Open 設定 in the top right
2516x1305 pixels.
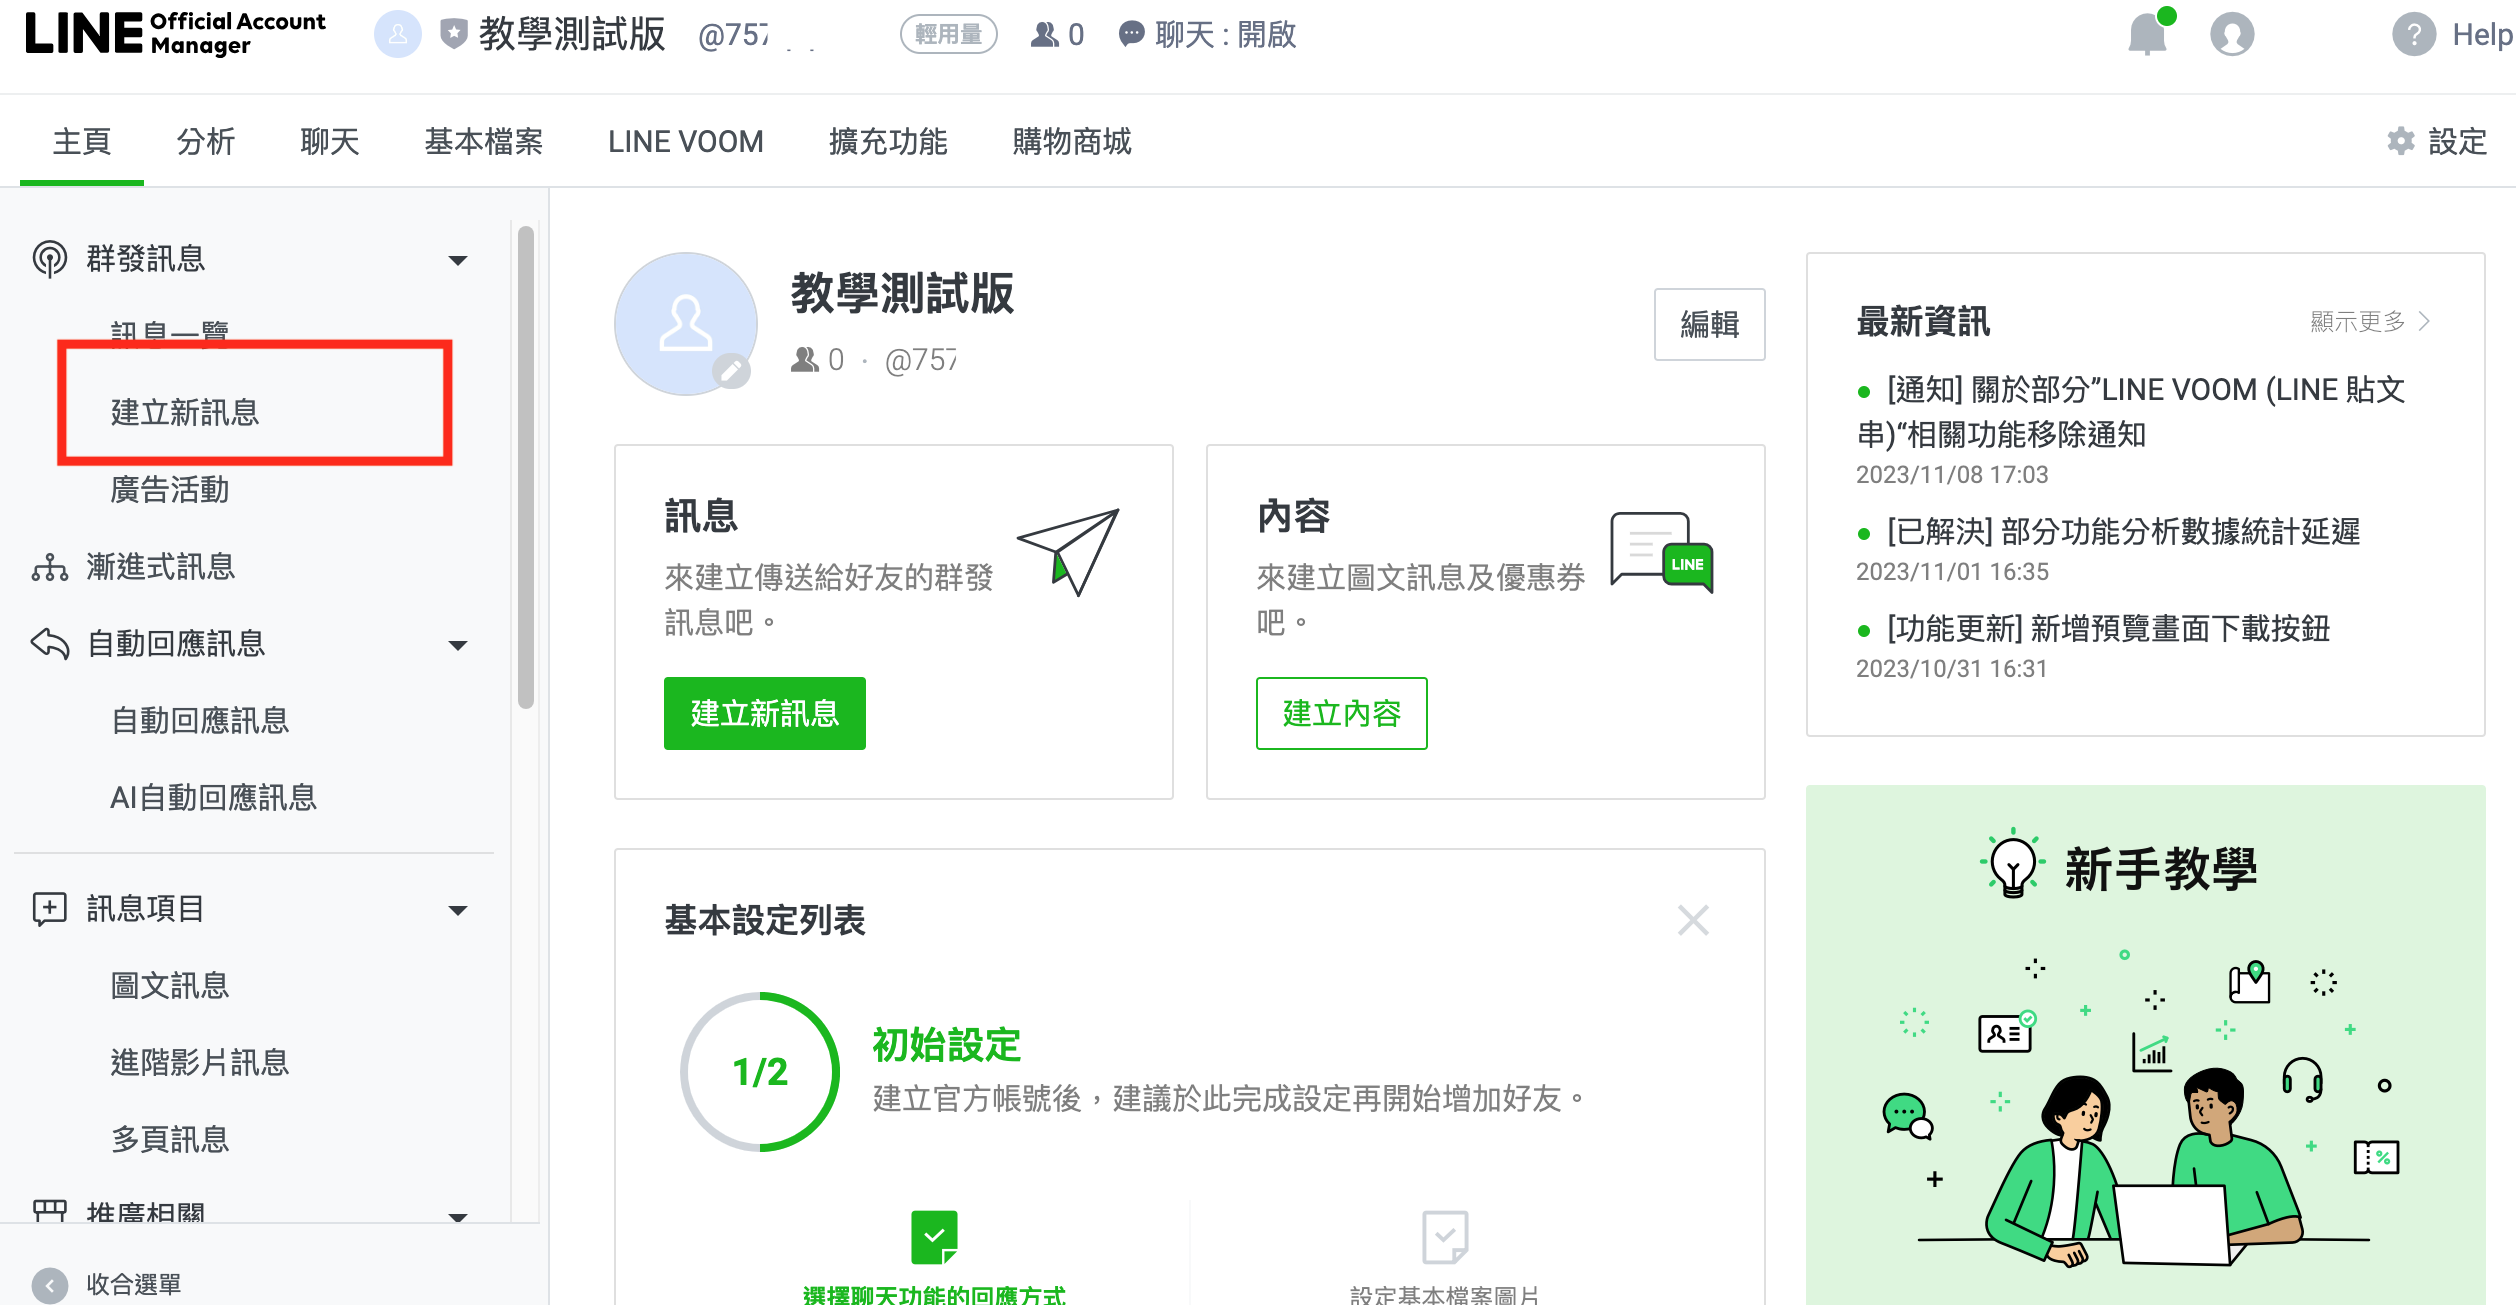[x=2438, y=141]
